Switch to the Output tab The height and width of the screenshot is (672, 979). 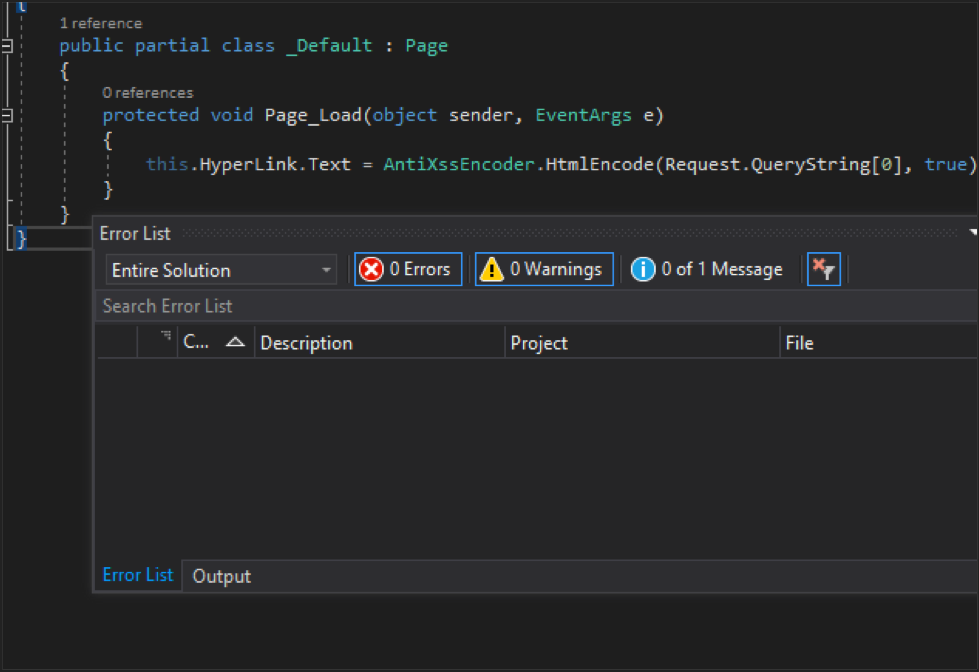click(x=222, y=576)
